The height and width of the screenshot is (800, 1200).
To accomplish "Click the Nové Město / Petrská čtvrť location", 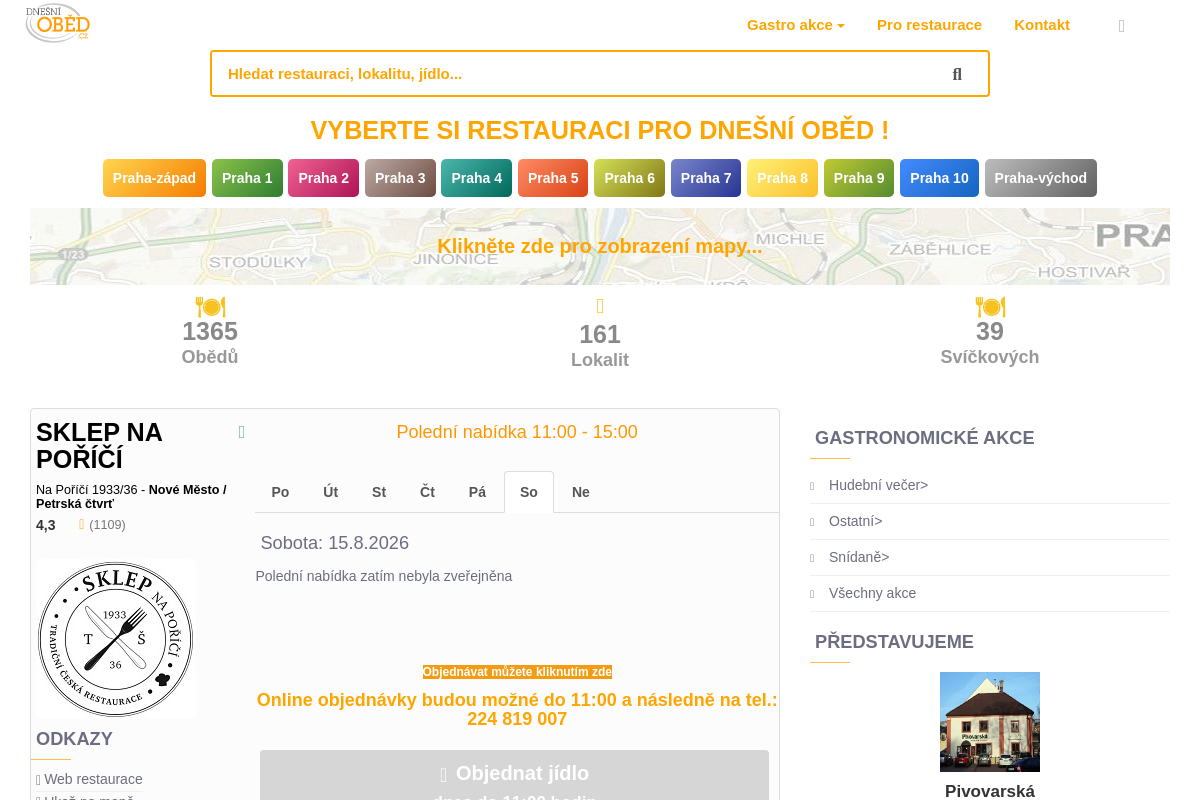I will [131, 497].
